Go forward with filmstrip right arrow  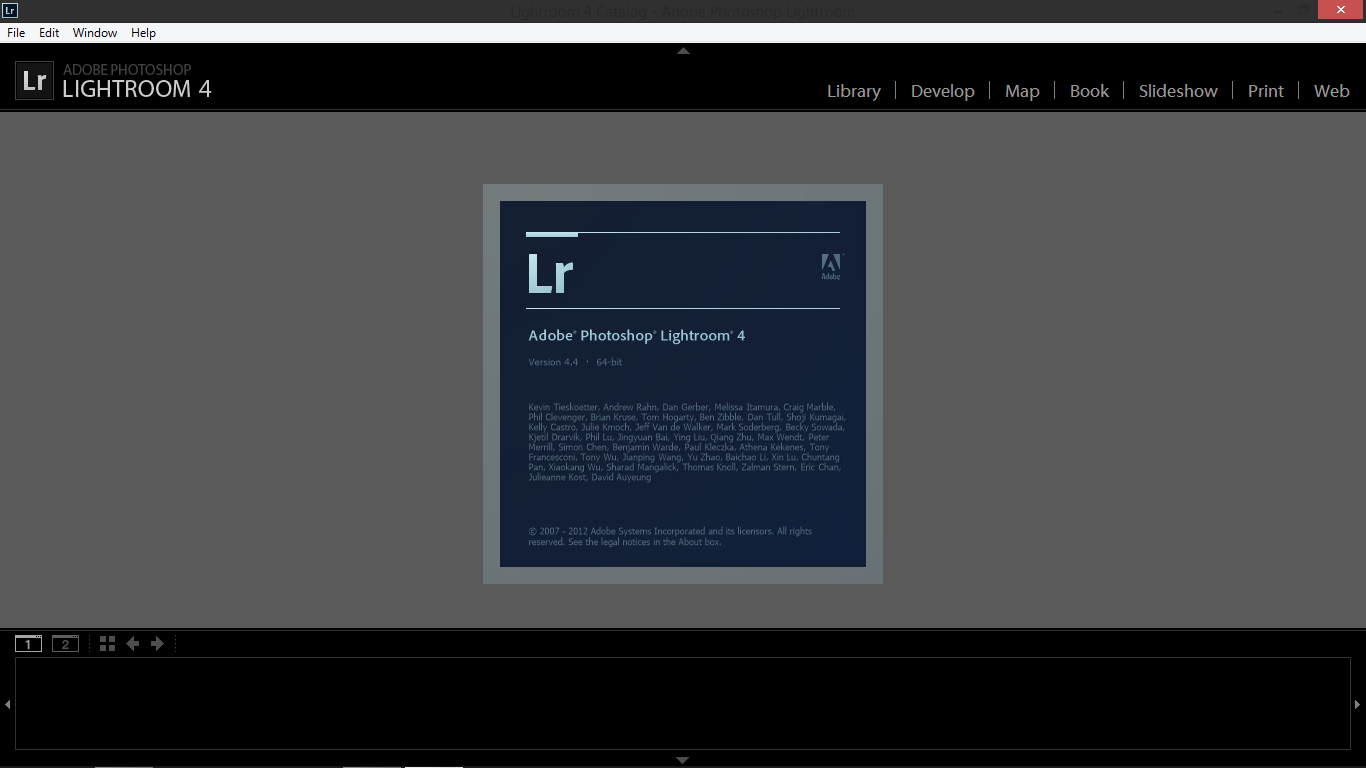point(157,643)
